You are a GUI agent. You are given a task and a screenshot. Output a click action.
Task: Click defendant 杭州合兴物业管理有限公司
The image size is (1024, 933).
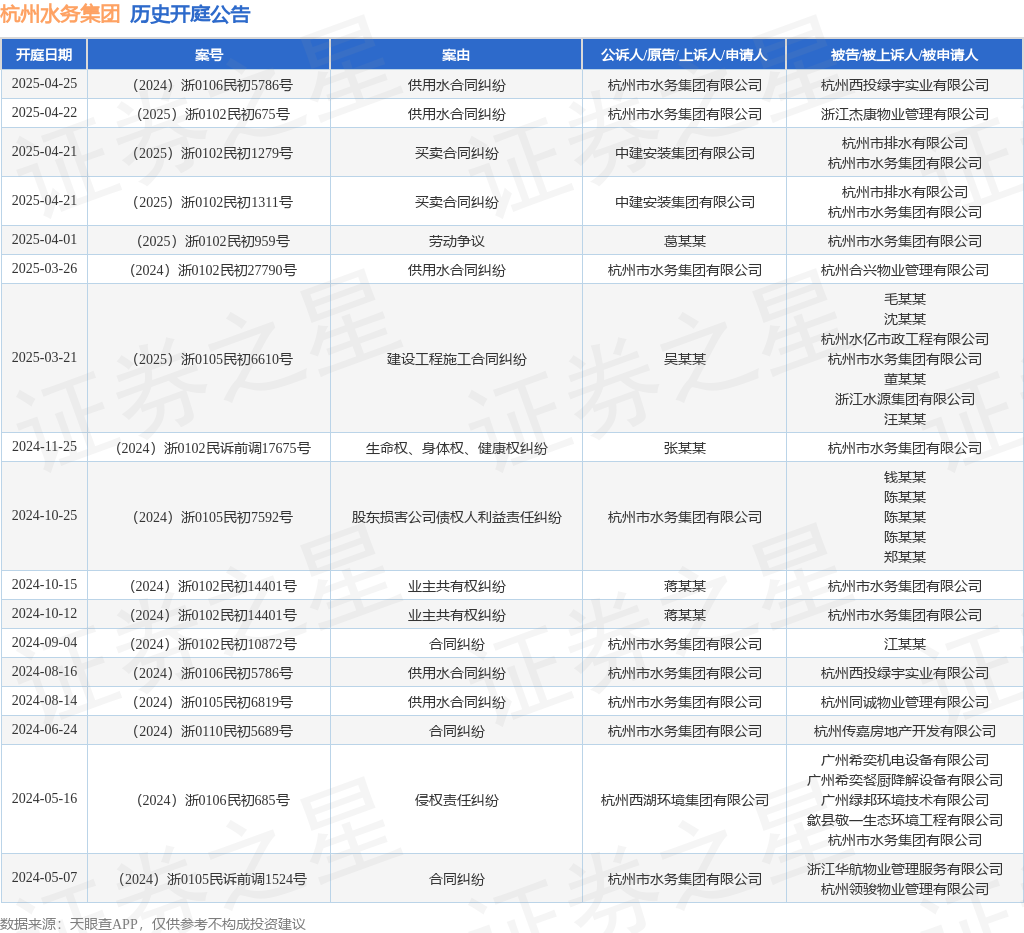(904, 270)
